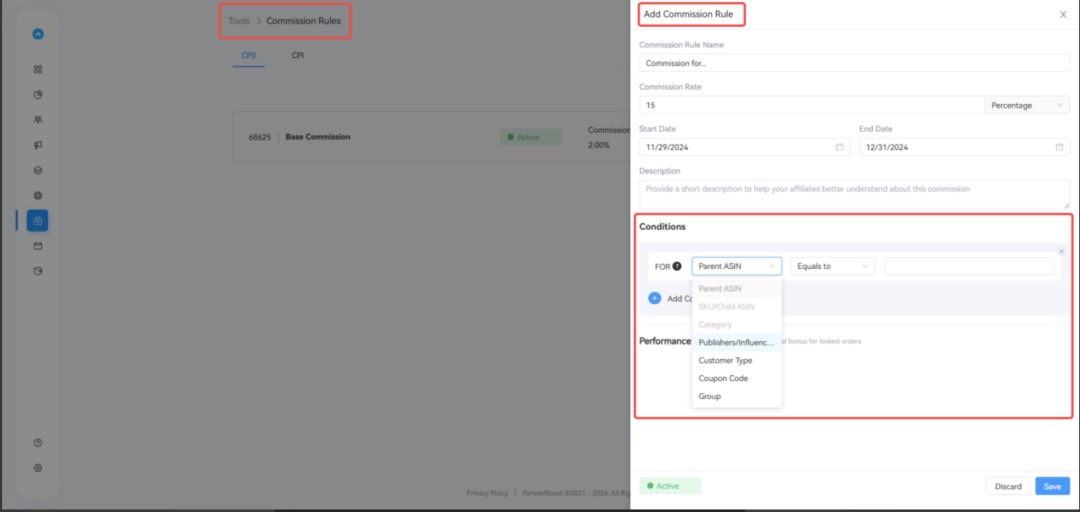Collapse the Parent ASIN condition dropdown

736,267
